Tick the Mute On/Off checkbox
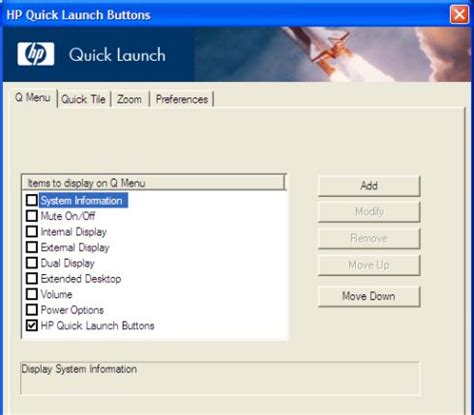The image size is (474, 415). point(32,216)
